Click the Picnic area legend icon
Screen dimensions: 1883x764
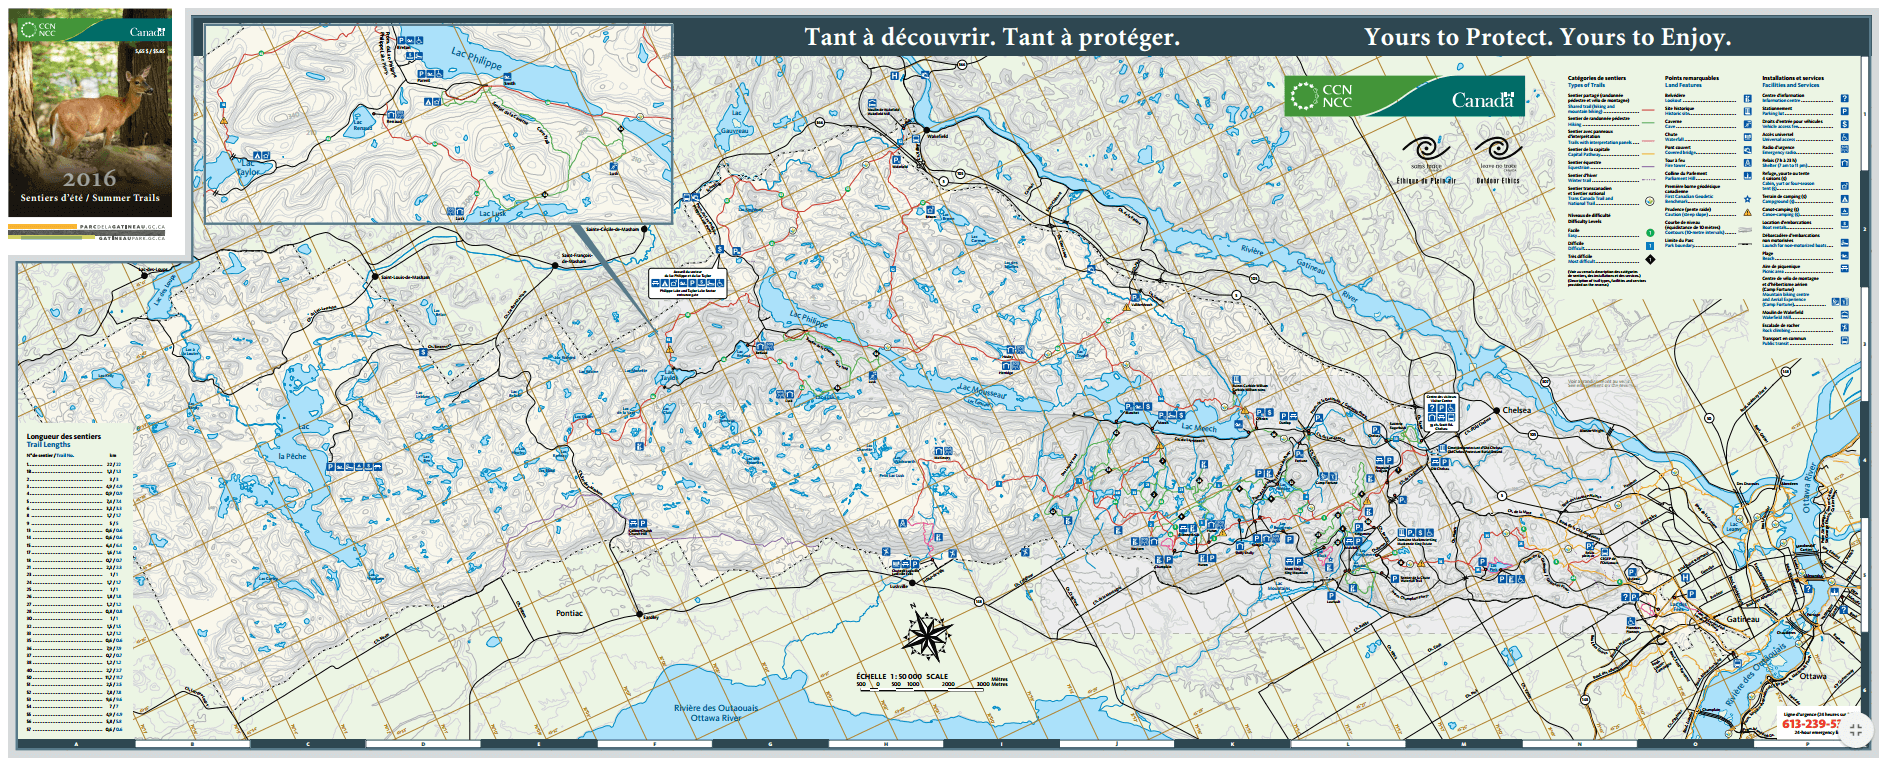[x=1844, y=270]
